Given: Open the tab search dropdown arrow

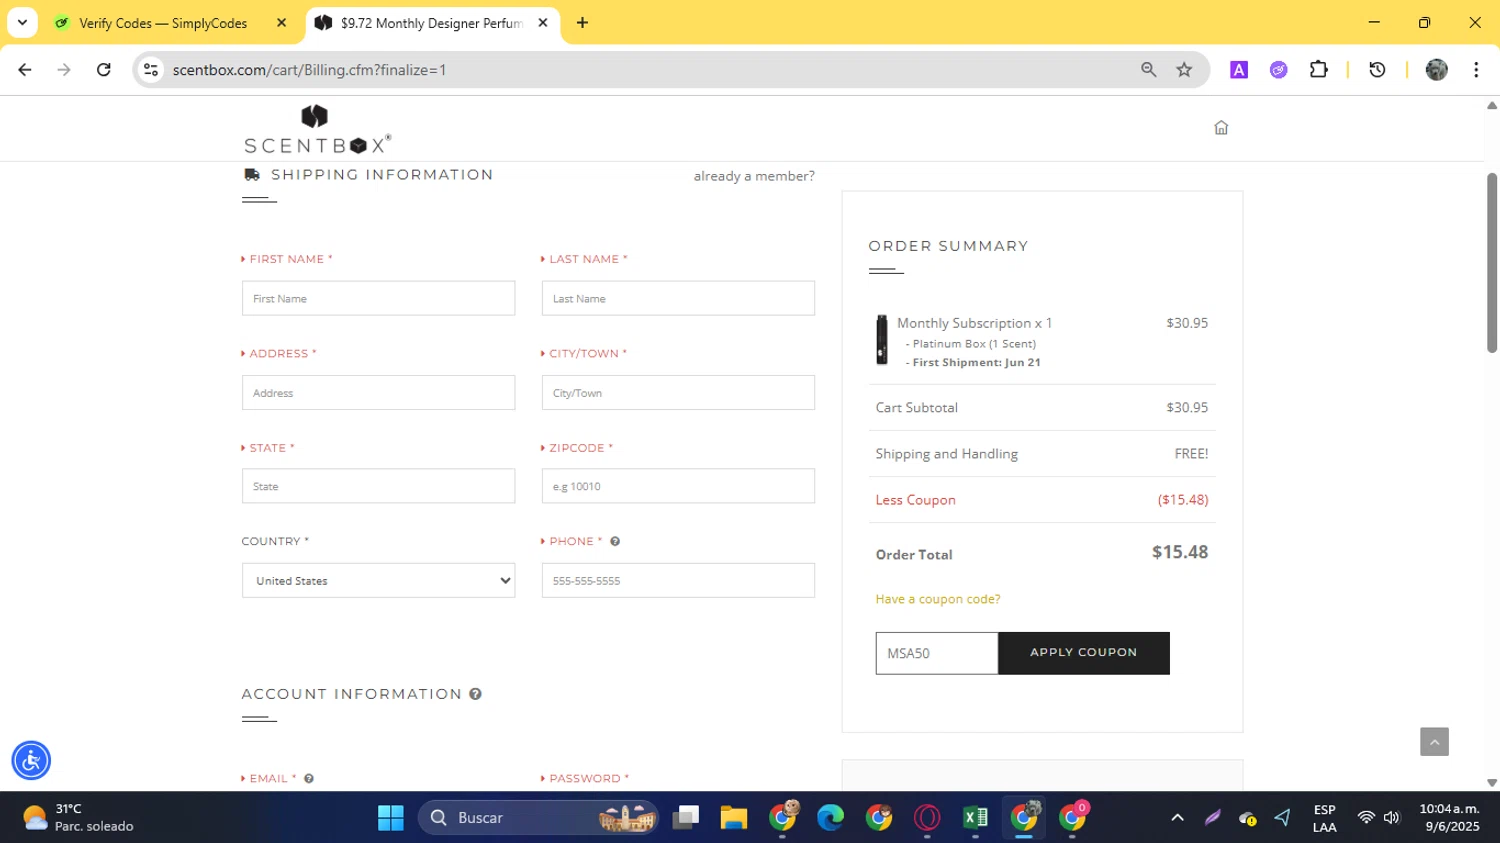Looking at the screenshot, I should coord(22,22).
